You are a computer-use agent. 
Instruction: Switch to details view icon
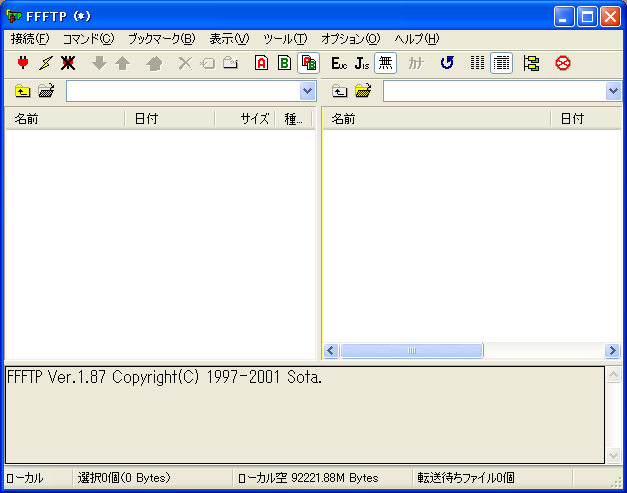click(x=501, y=63)
